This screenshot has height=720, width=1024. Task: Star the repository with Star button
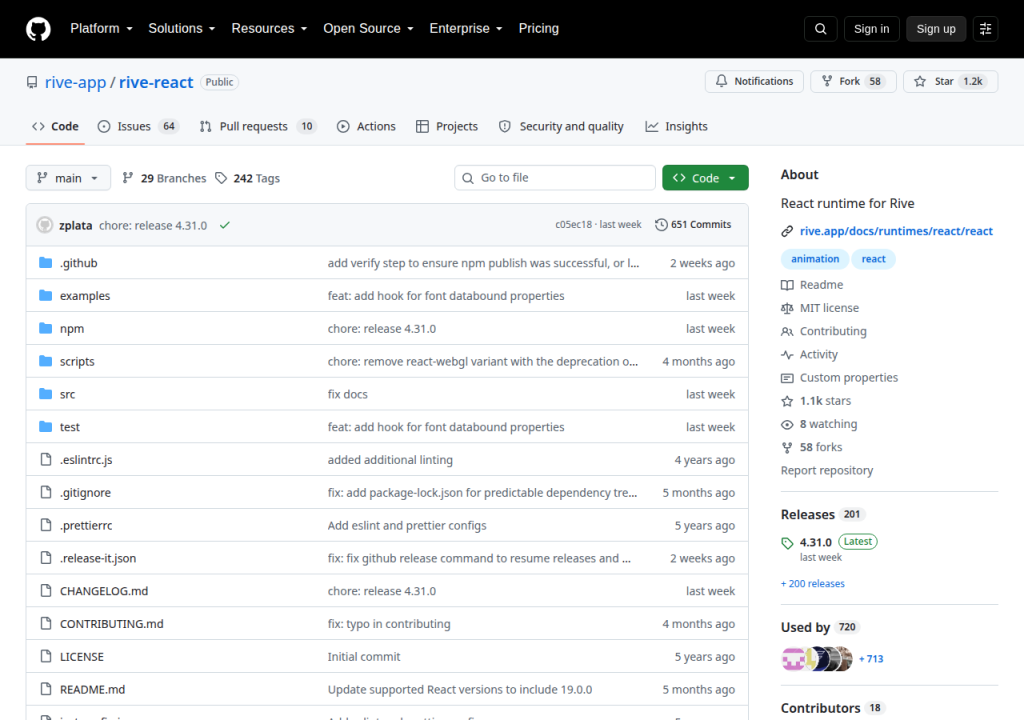(x=950, y=81)
